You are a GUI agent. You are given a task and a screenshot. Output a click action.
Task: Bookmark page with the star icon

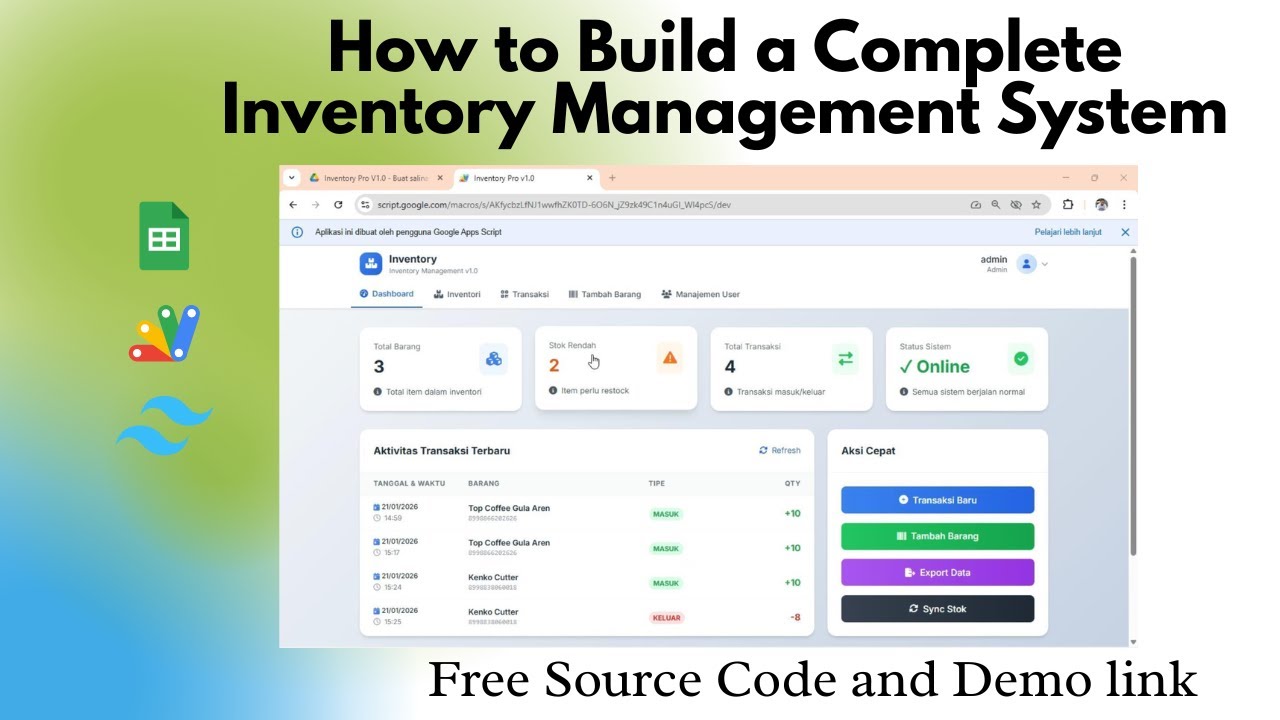(x=1036, y=204)
